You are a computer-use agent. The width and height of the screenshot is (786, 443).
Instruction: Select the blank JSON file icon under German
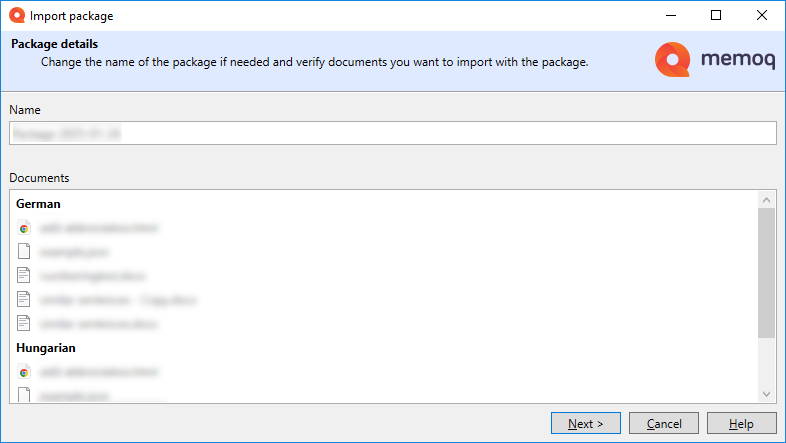click(x=25, y=252)
